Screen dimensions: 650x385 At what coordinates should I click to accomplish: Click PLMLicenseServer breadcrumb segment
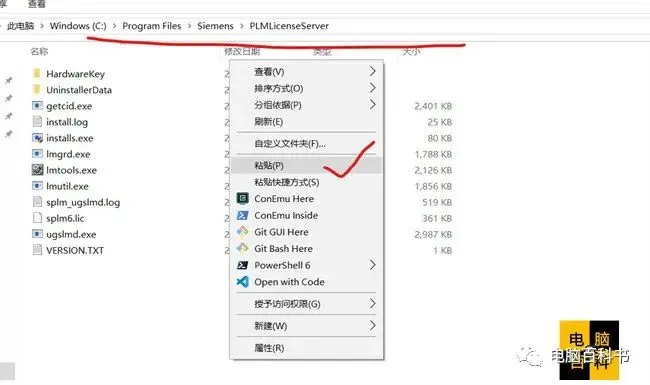(x=289, y=26)
